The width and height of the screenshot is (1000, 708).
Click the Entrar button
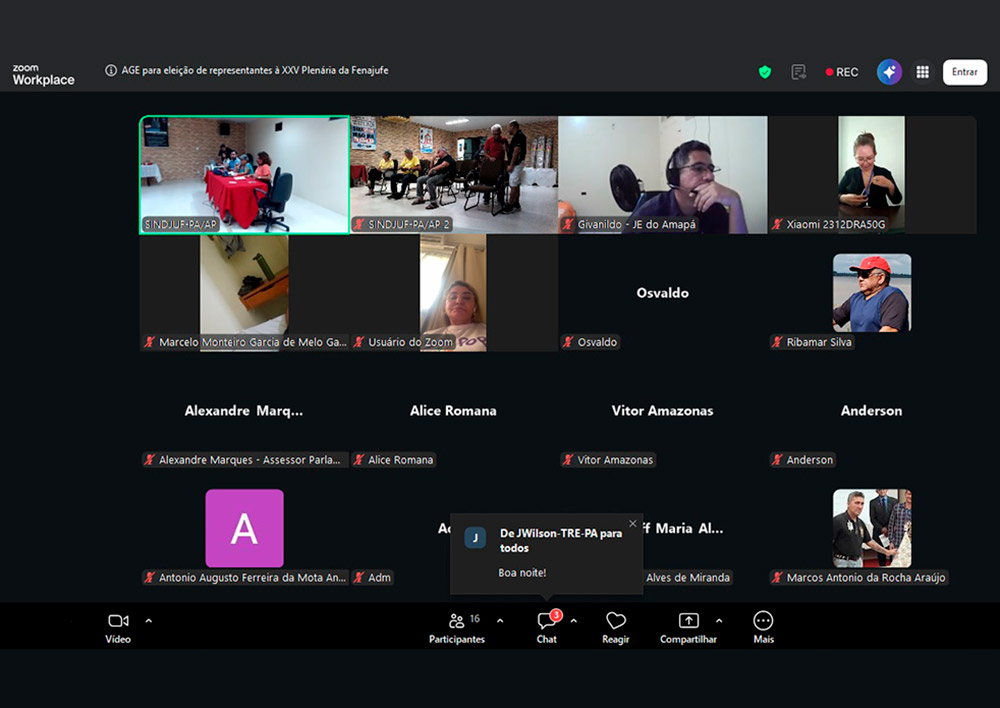(964, 72)
